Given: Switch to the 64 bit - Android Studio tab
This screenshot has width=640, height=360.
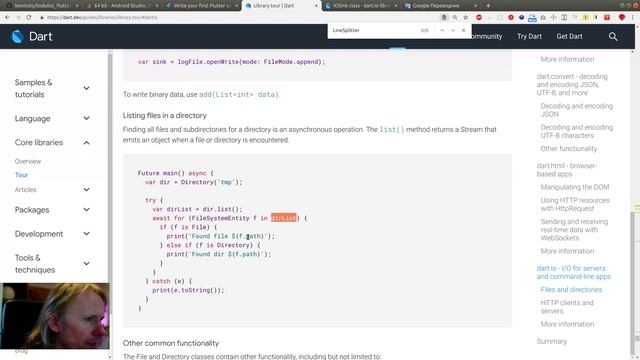Looking at the screenshot, I should click(x=121, y=6).
